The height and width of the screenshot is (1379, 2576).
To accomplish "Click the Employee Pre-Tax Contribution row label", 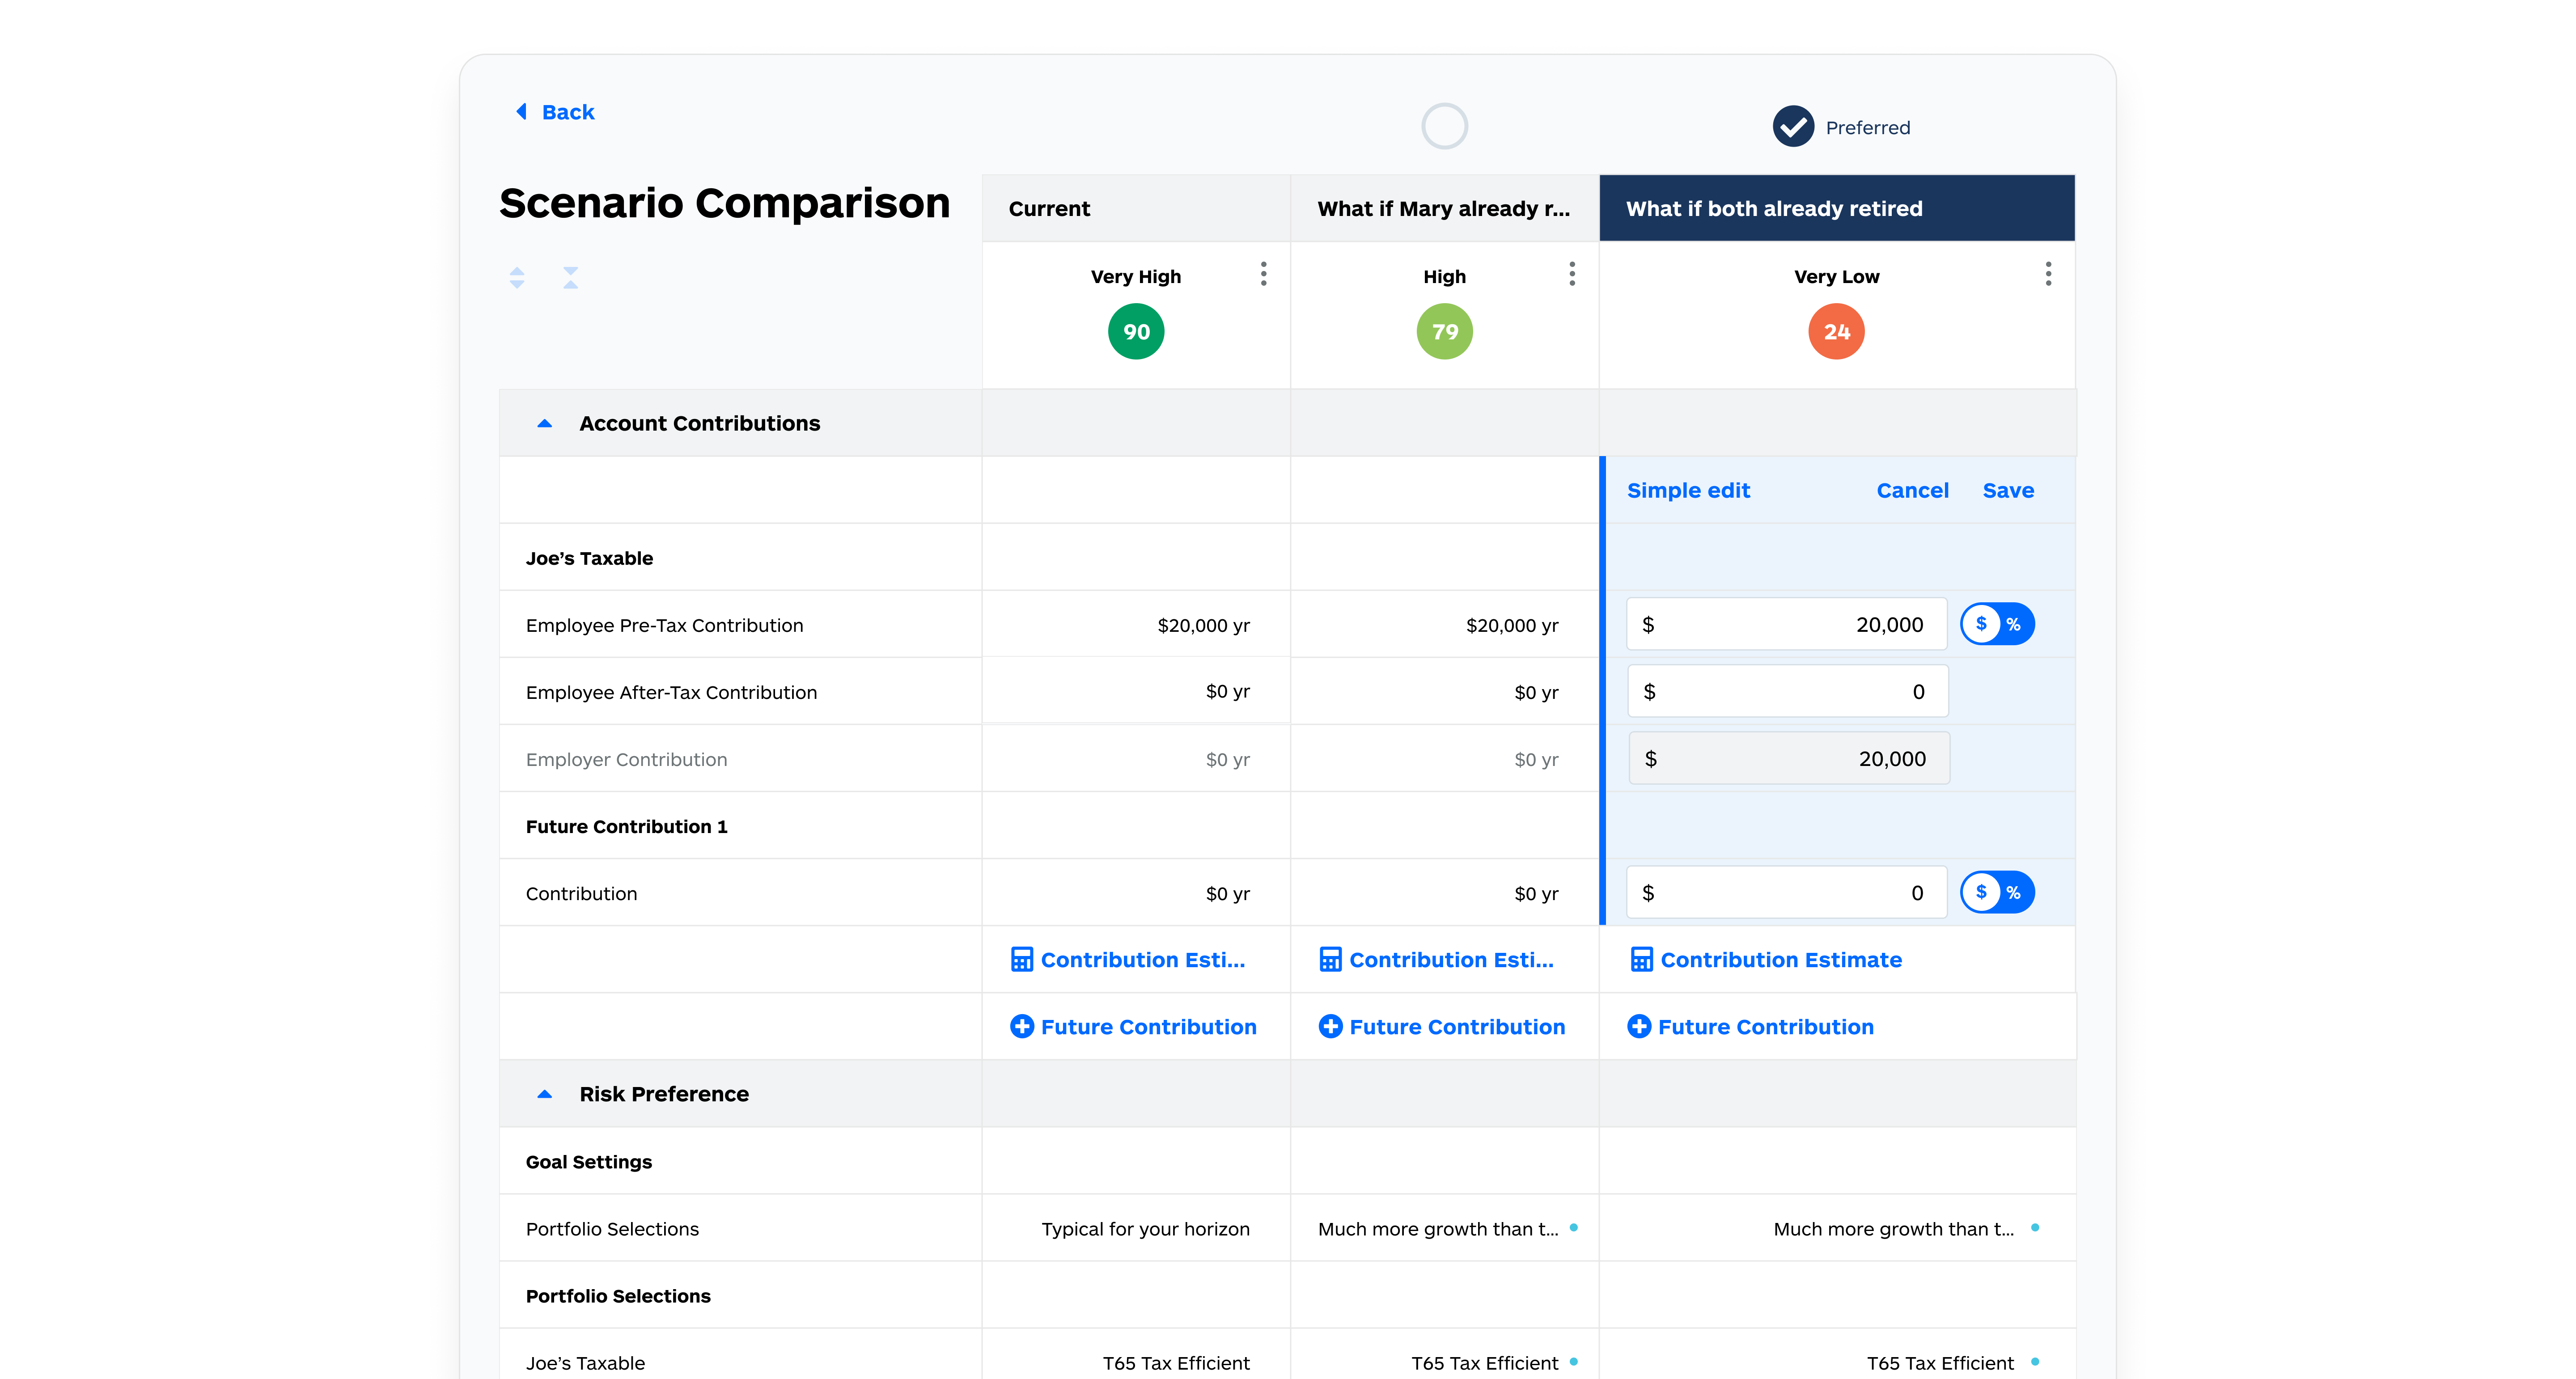I will (x=664, y=625).
